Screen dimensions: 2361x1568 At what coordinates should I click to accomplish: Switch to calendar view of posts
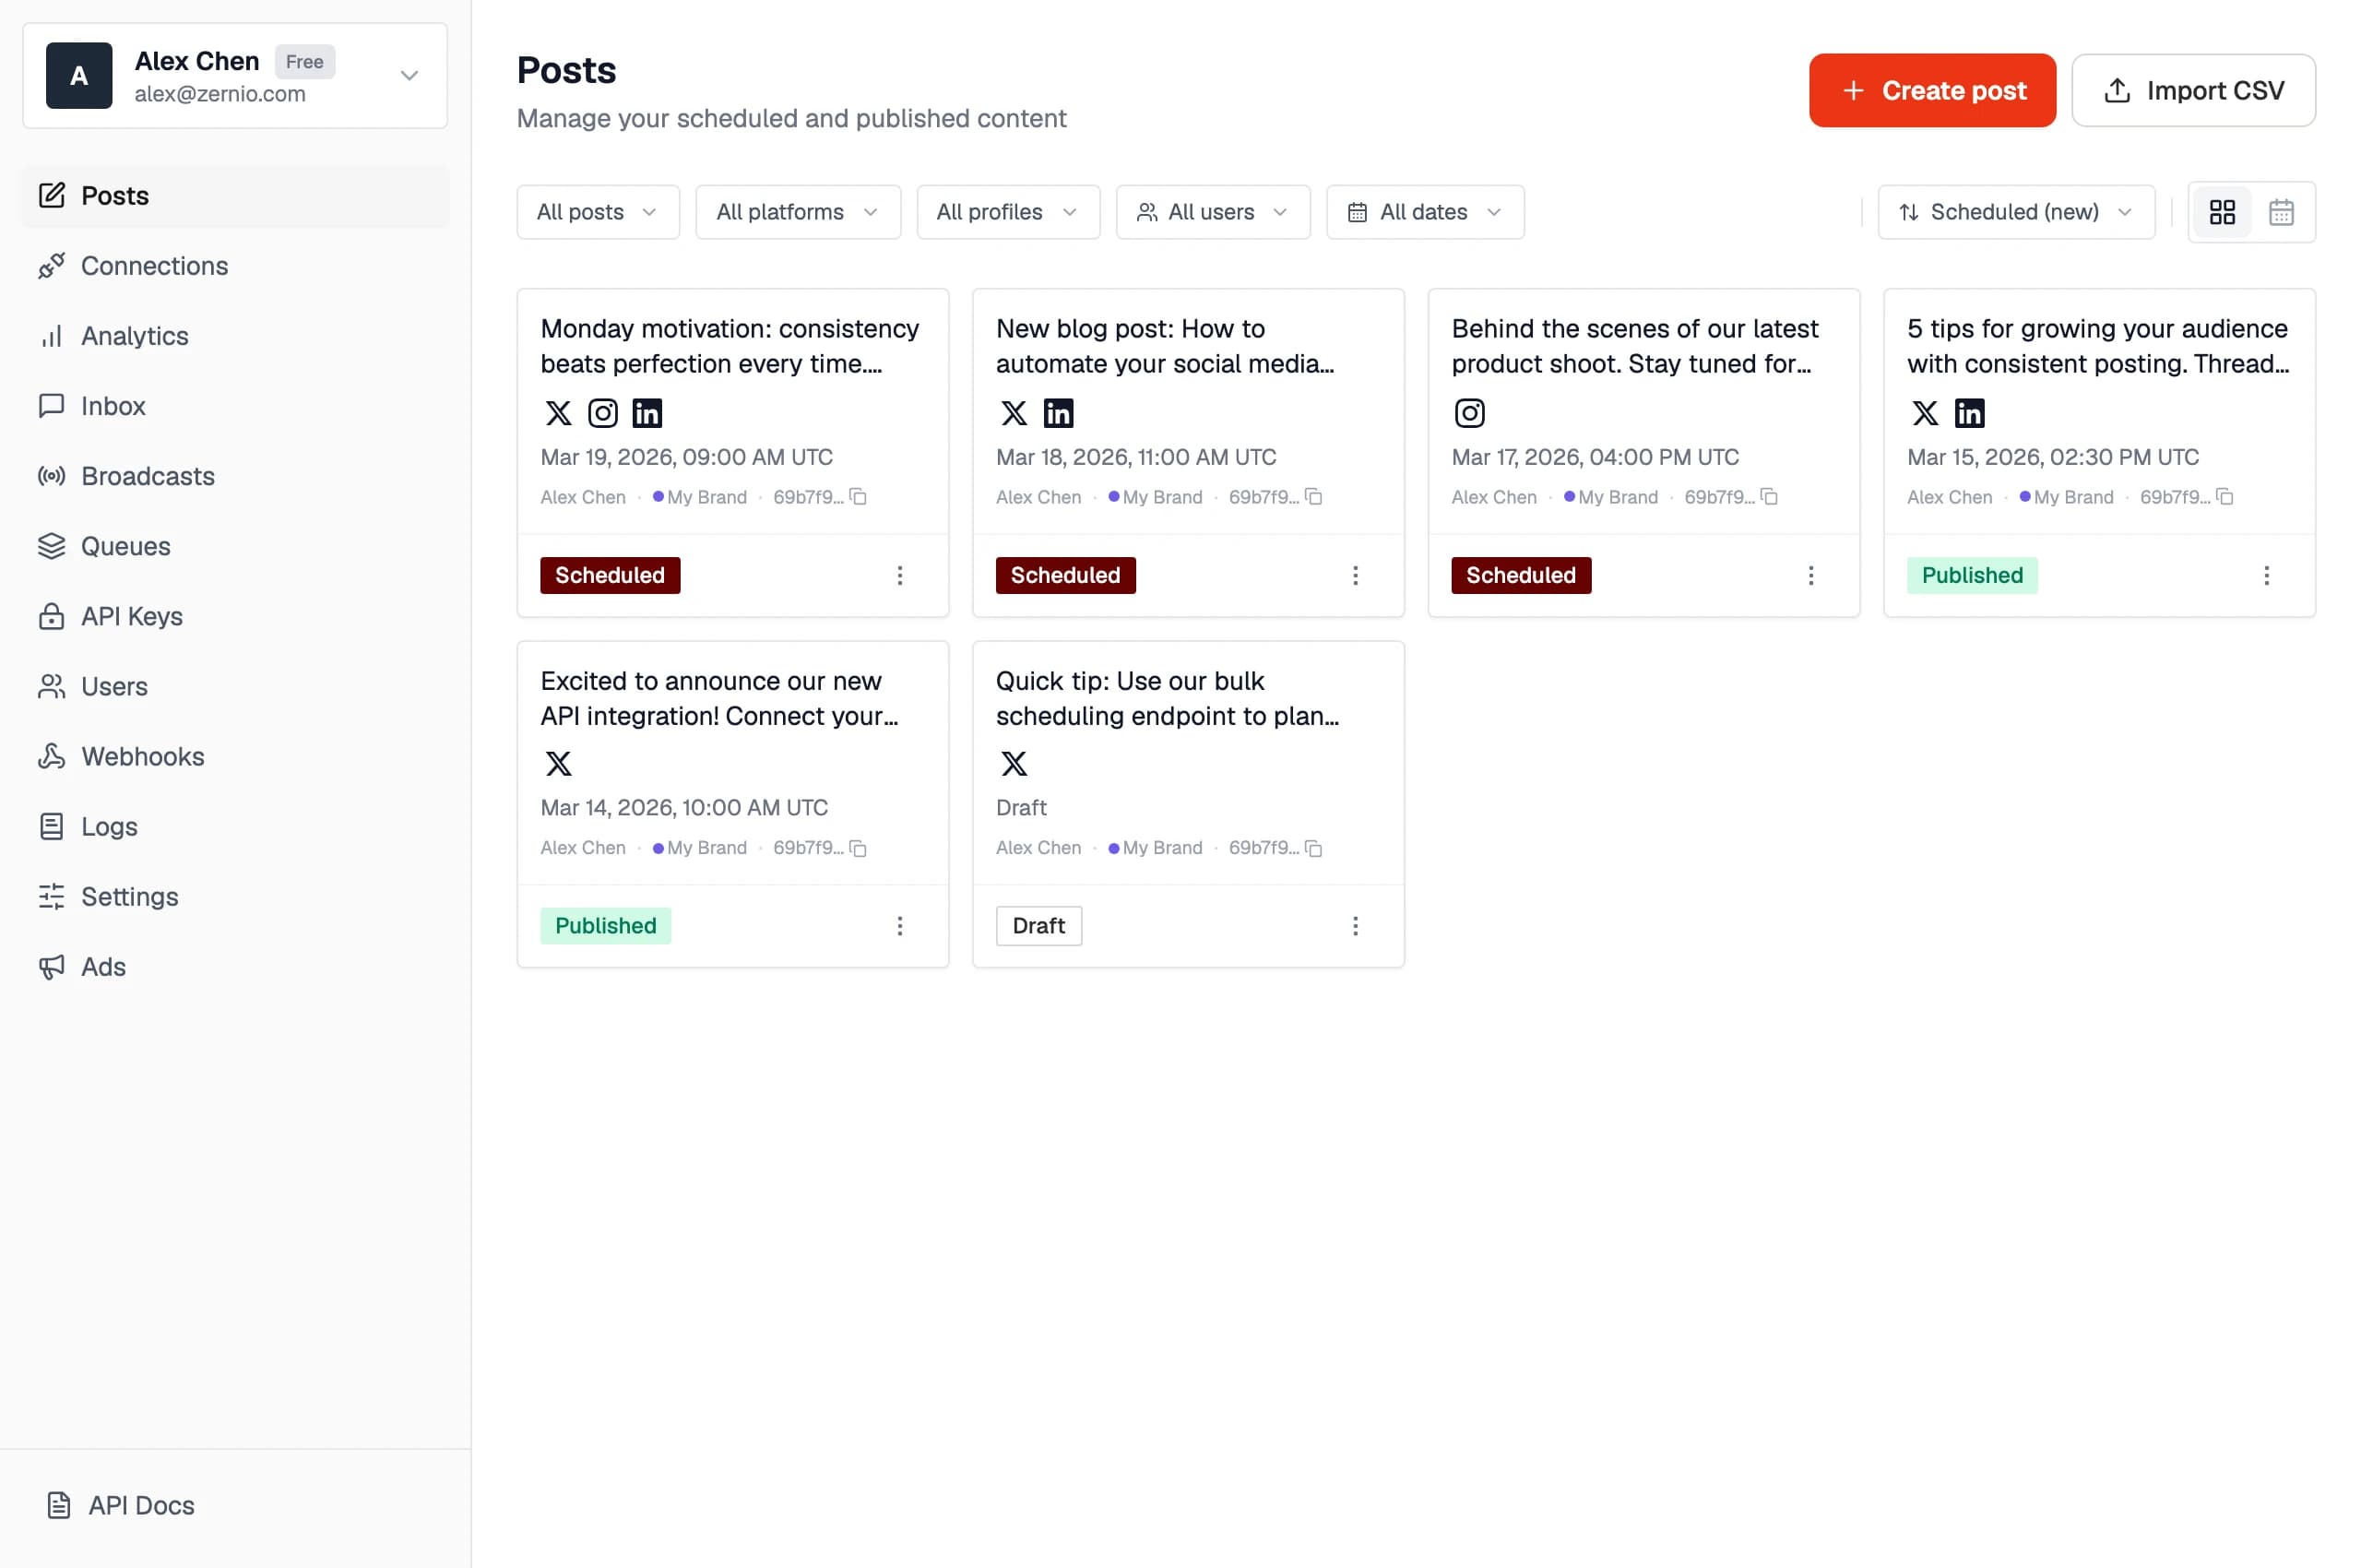[2281, 212]
